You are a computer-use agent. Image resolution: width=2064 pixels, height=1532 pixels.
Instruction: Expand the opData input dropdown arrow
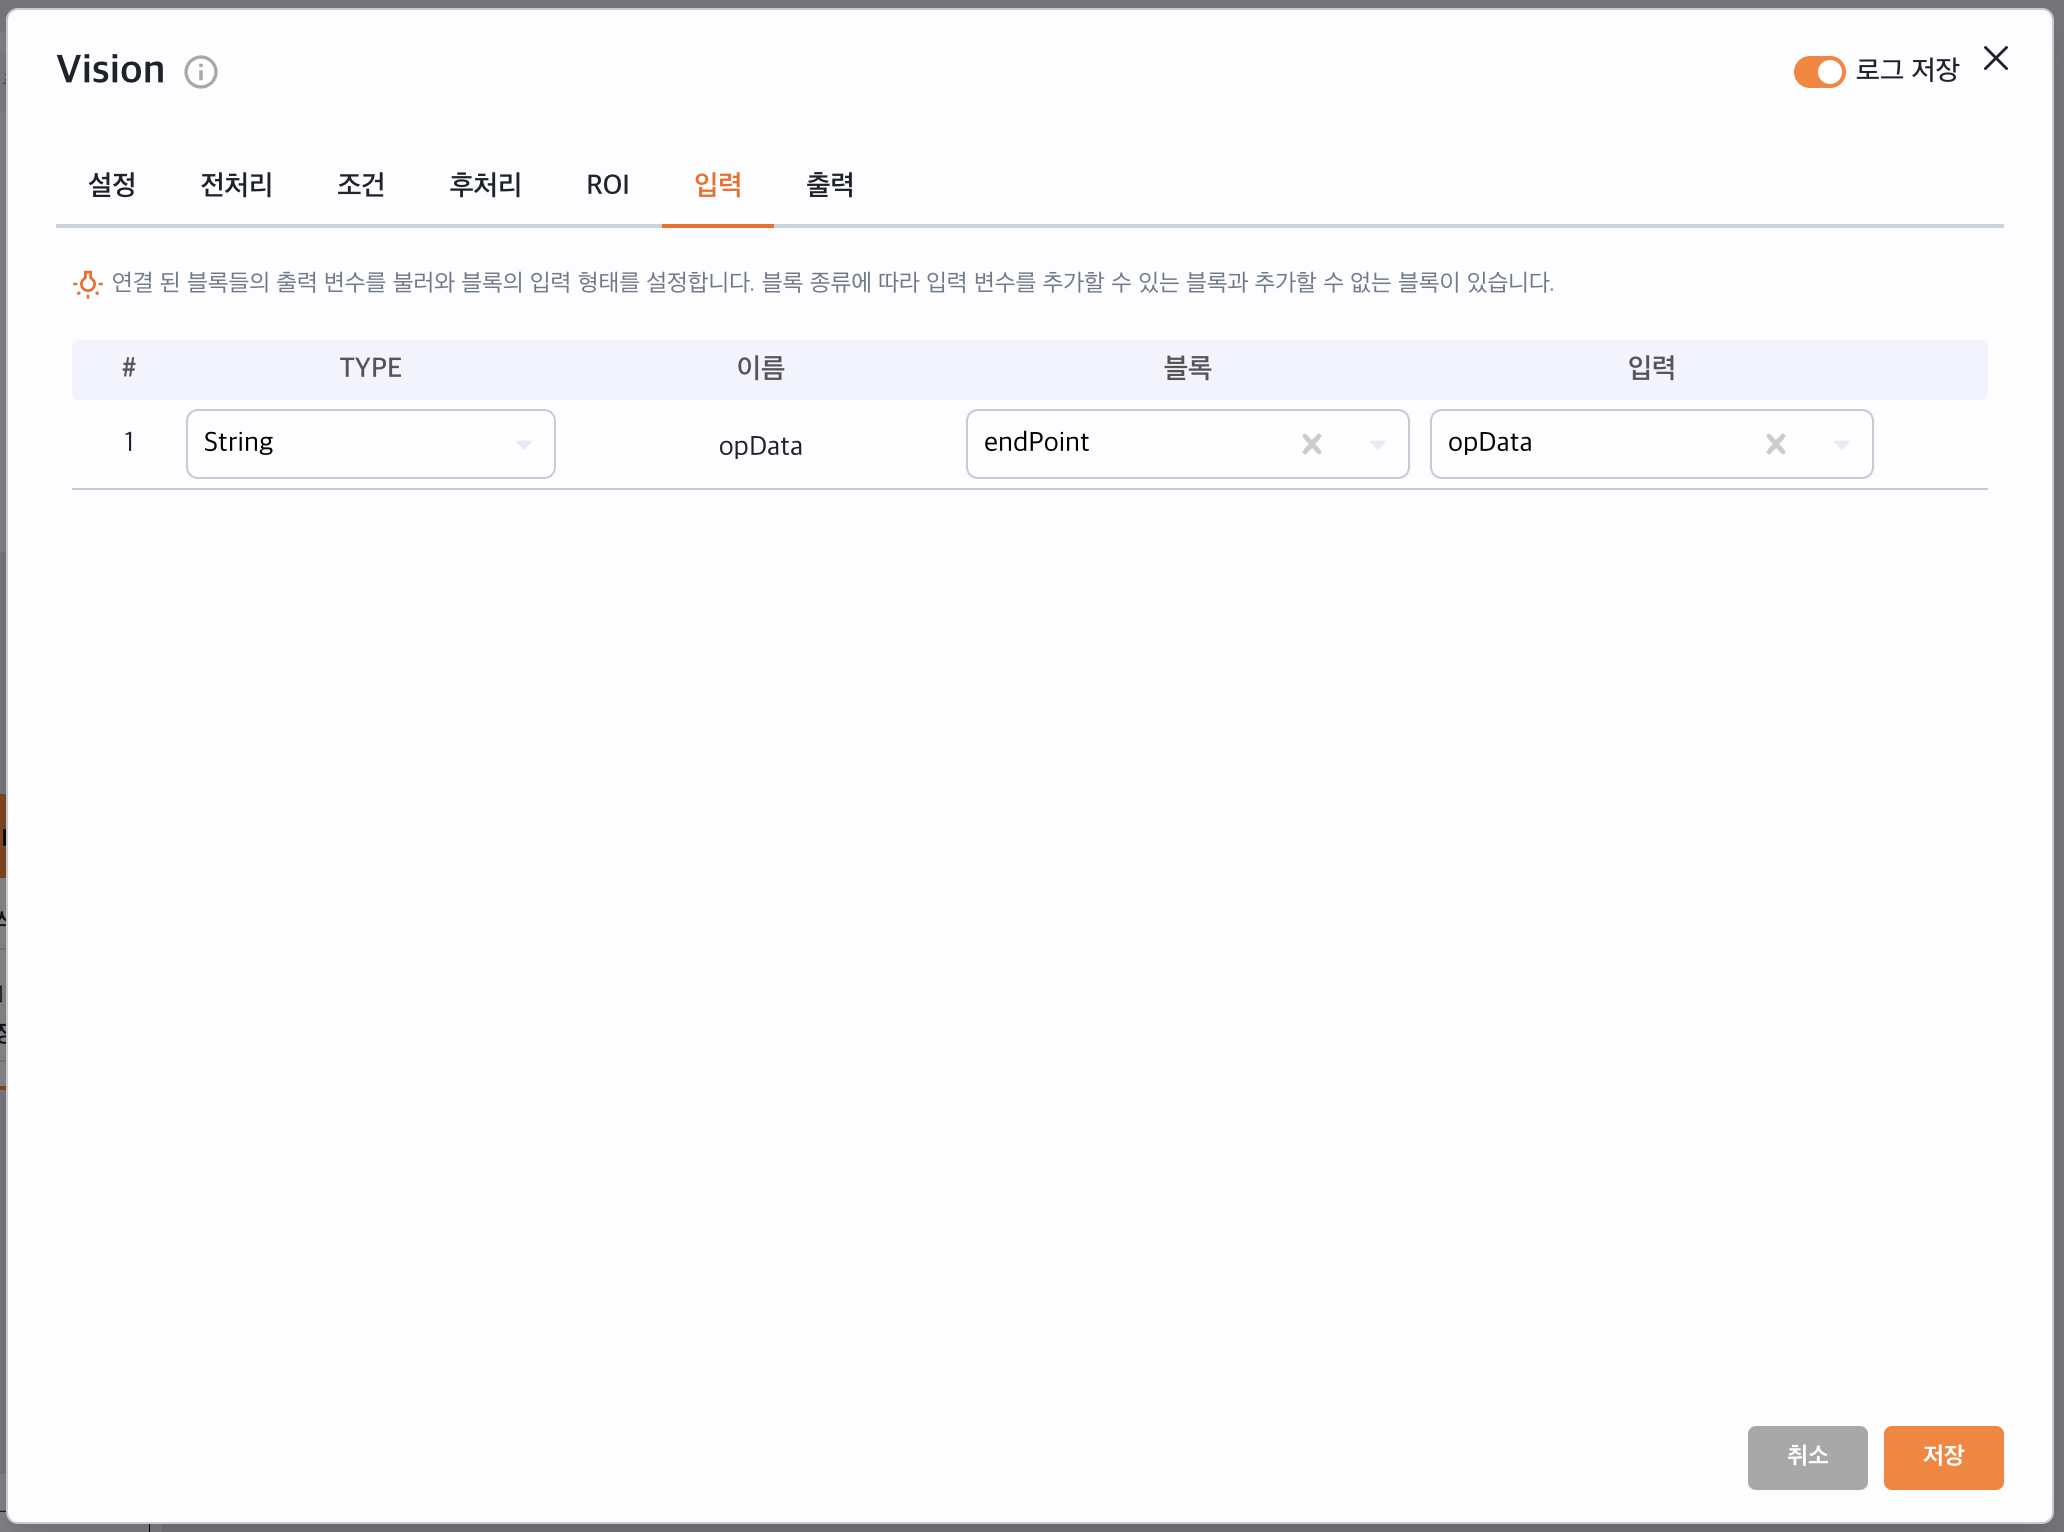coord(1842,444)
